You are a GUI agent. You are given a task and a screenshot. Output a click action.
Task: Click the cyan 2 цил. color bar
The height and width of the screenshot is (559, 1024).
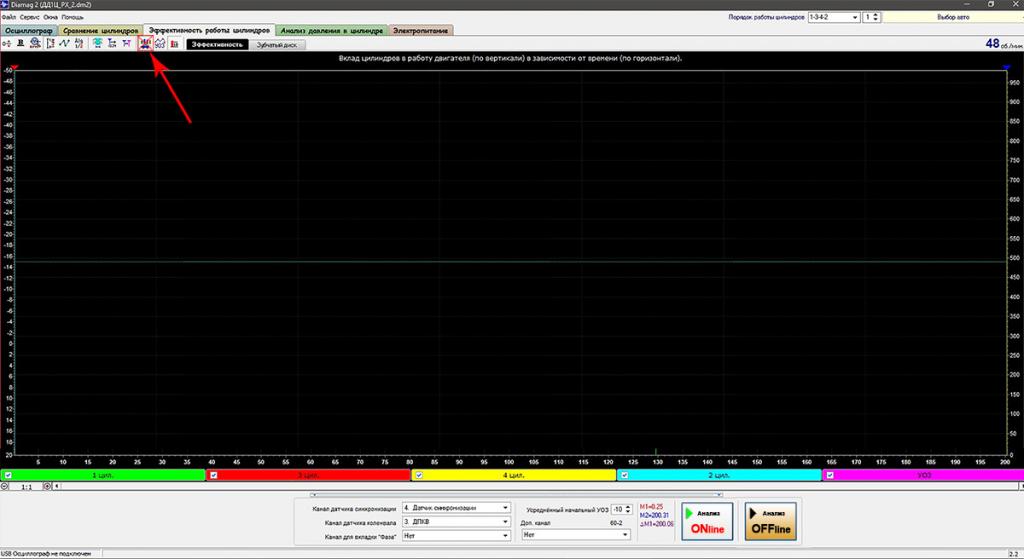click(719, 475)
